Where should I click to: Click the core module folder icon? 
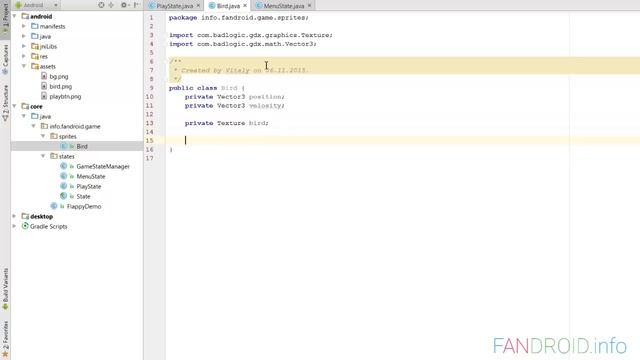[x=25, y=106]
